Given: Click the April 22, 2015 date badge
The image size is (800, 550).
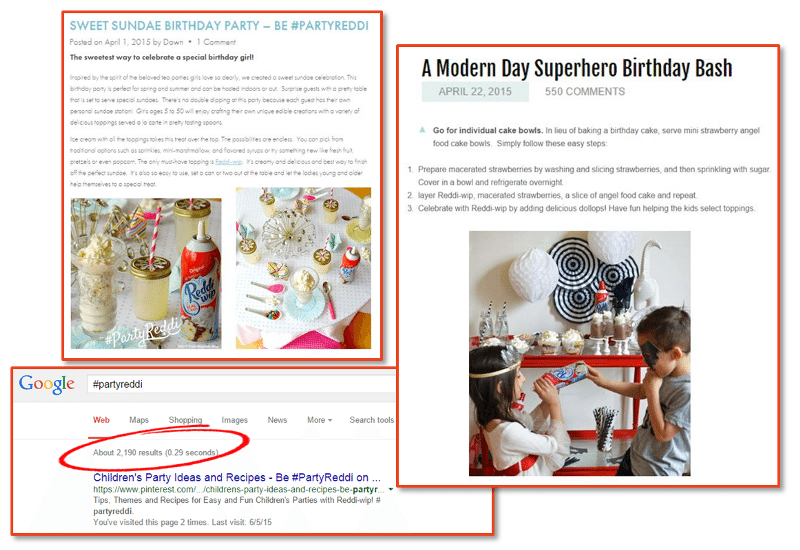Looking at the screenshot, I should [475, 92].
